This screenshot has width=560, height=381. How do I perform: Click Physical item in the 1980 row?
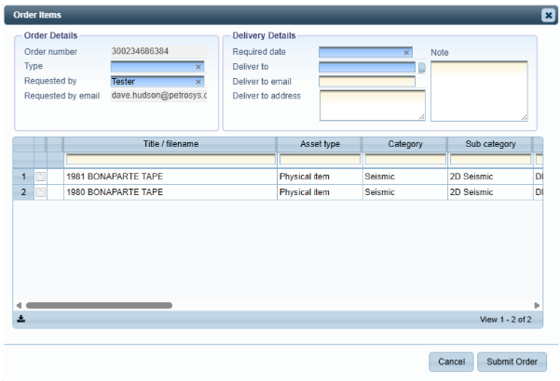(x=304, y=192)
